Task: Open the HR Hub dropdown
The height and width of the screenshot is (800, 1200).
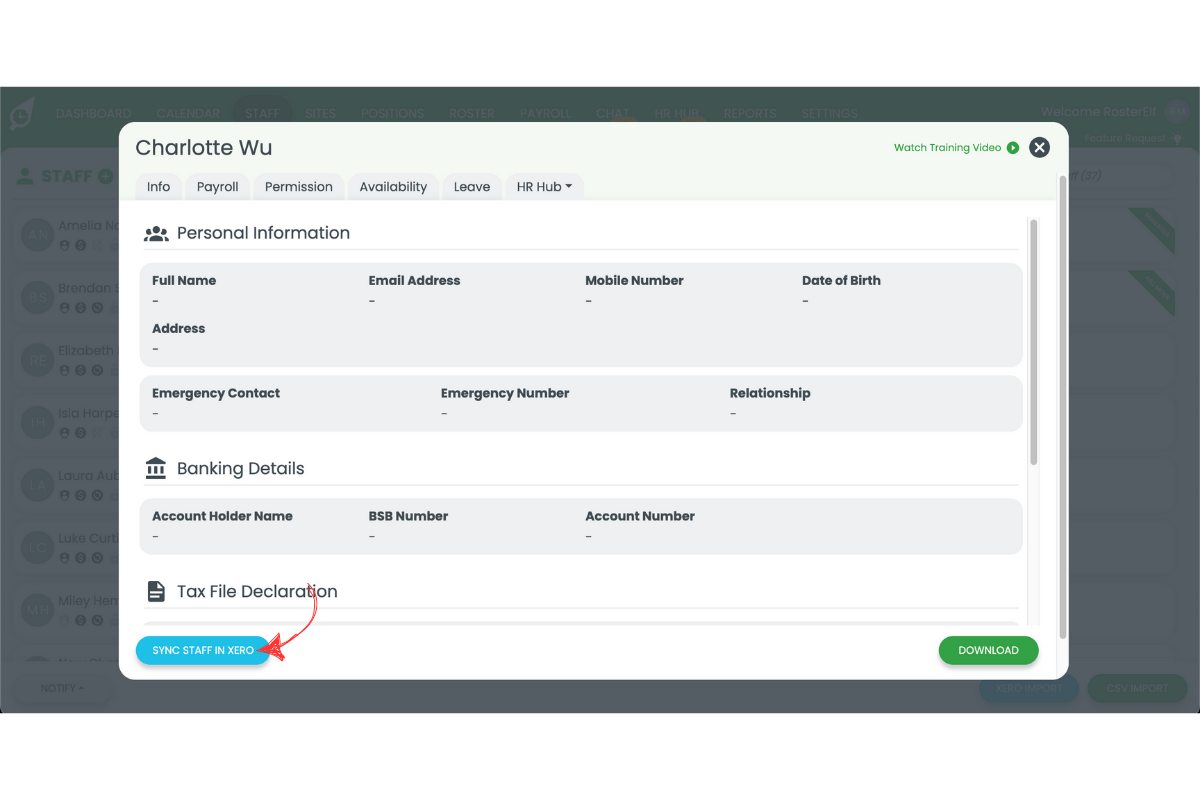Action: coord(544,186)
